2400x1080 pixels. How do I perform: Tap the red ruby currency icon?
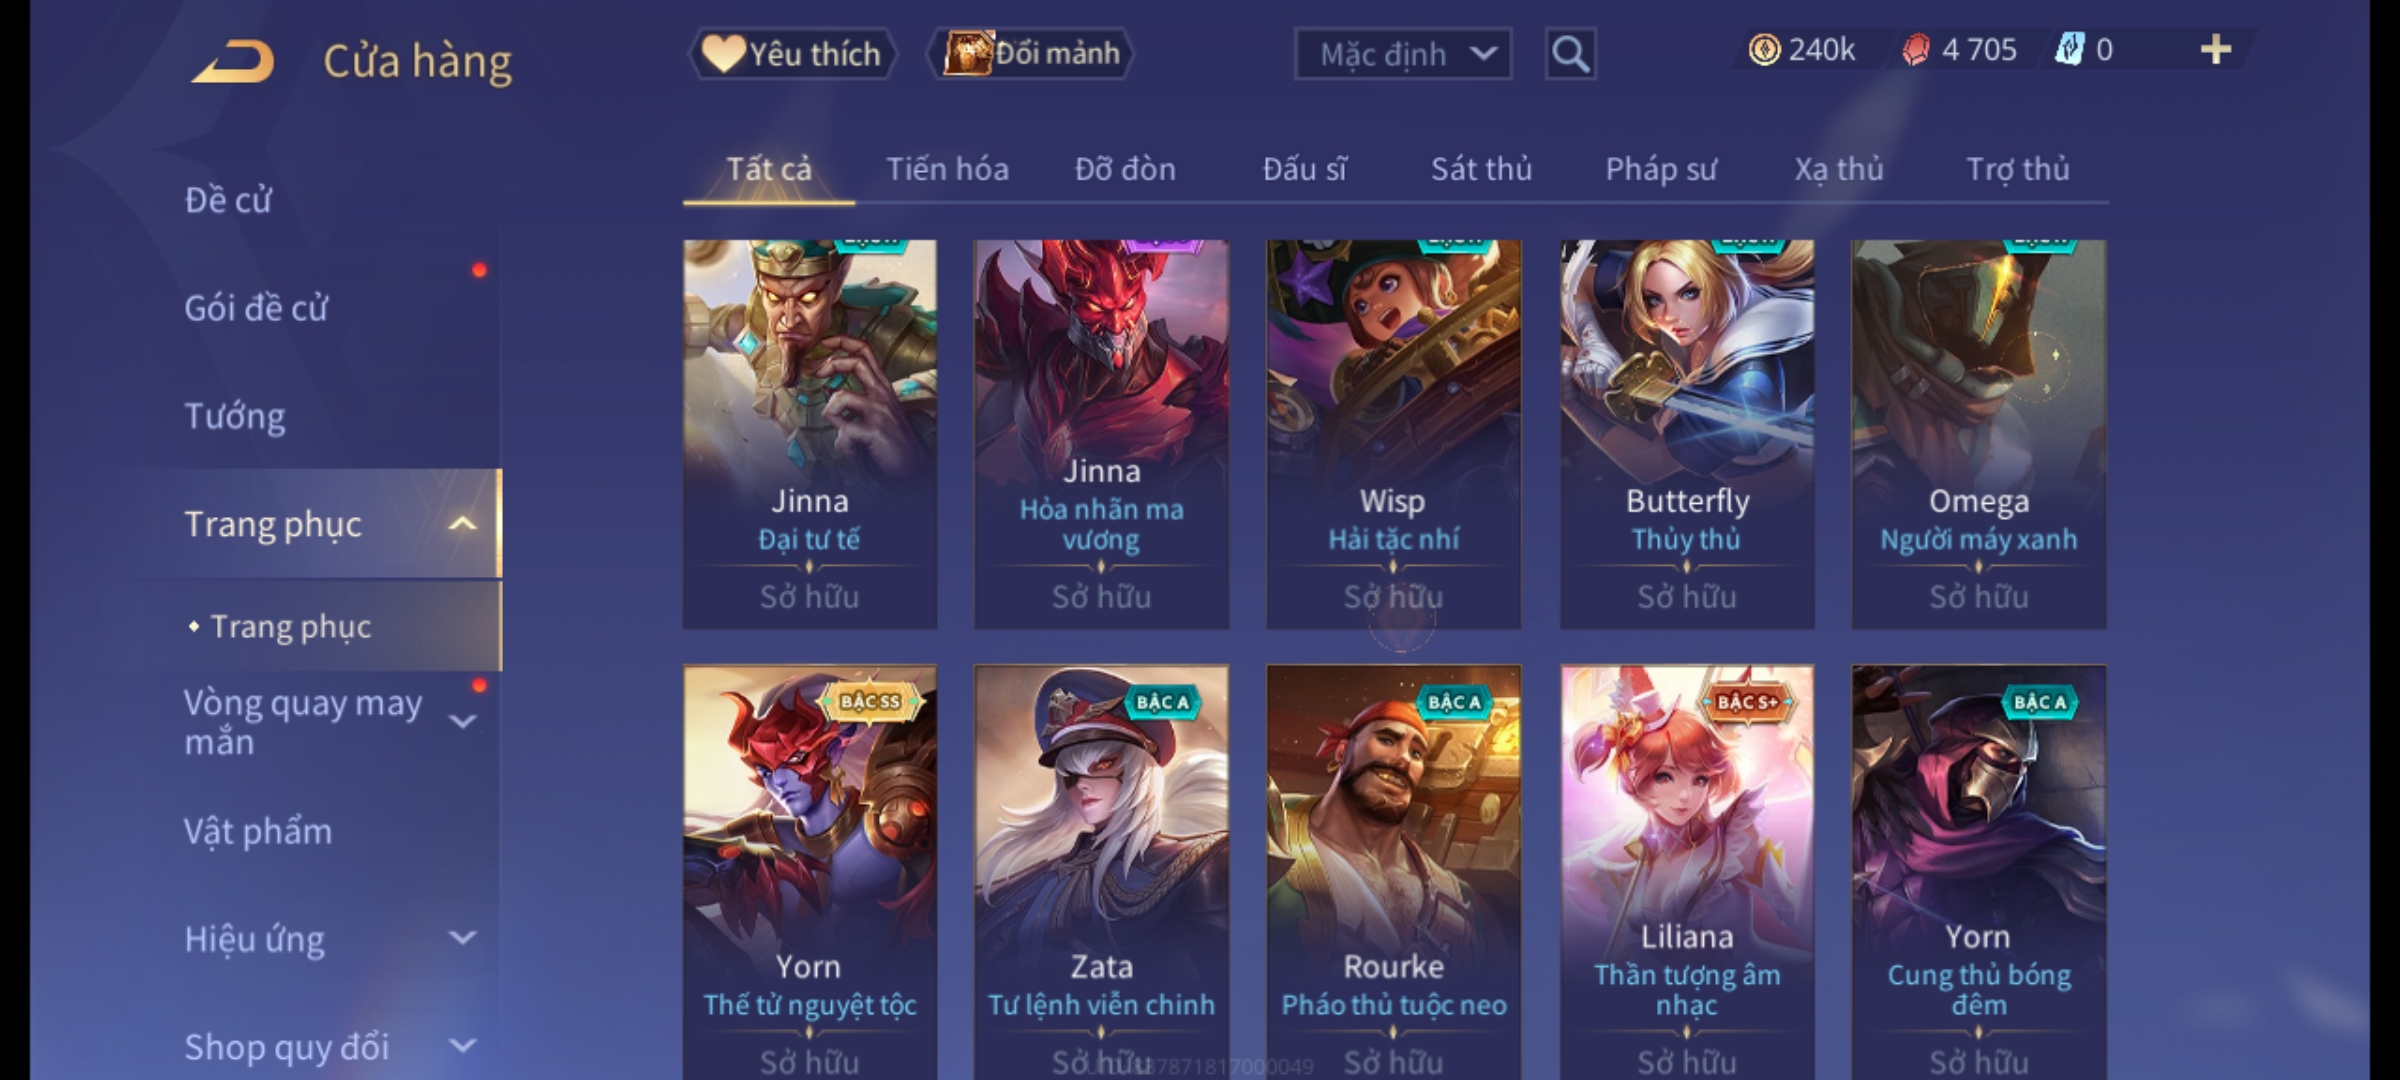(x=1915, y=50)
